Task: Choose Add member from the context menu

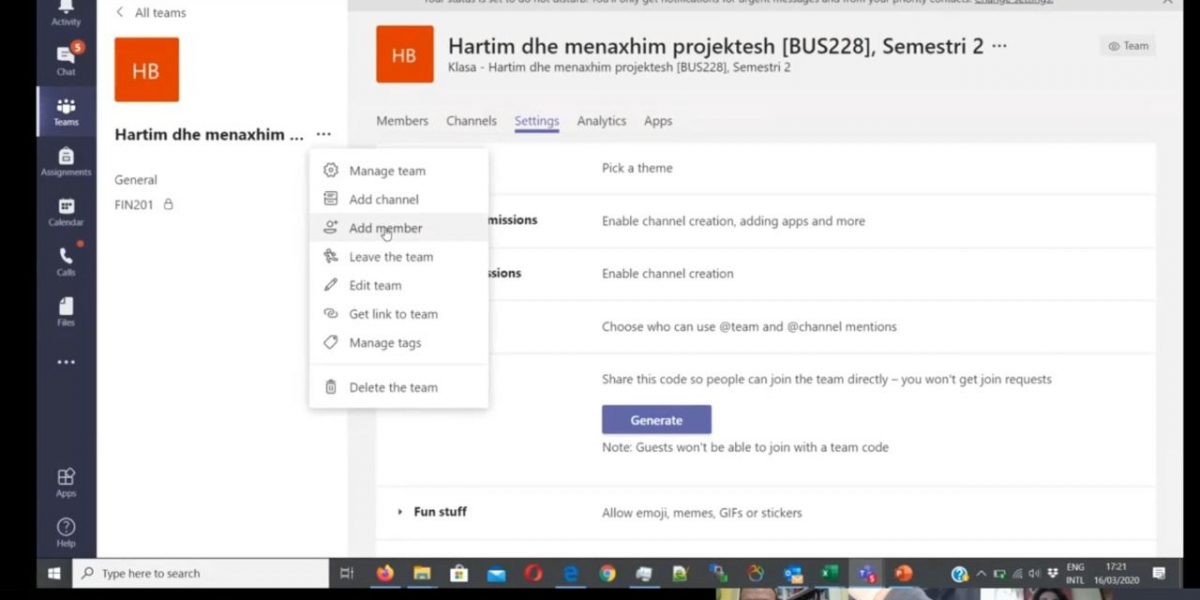Action: (398, 228)
